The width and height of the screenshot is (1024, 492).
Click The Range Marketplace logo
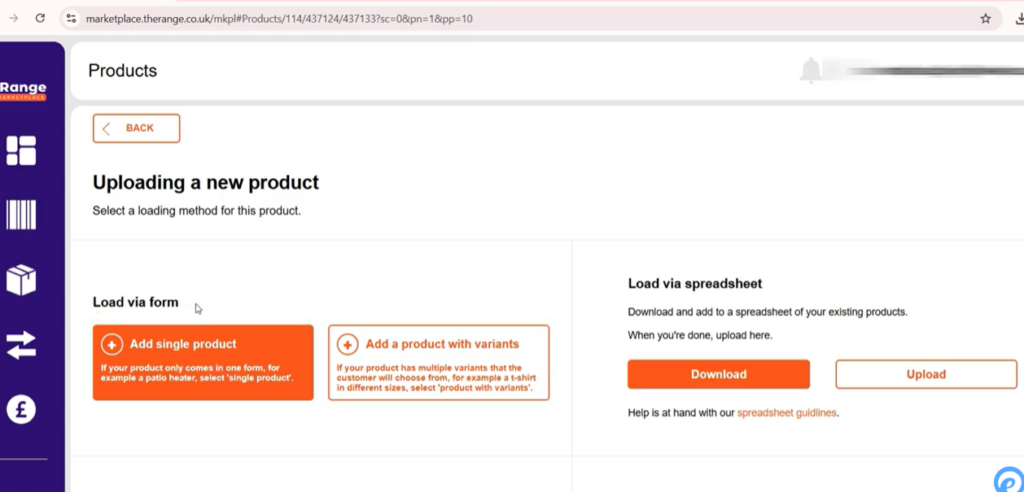(23, 91)
